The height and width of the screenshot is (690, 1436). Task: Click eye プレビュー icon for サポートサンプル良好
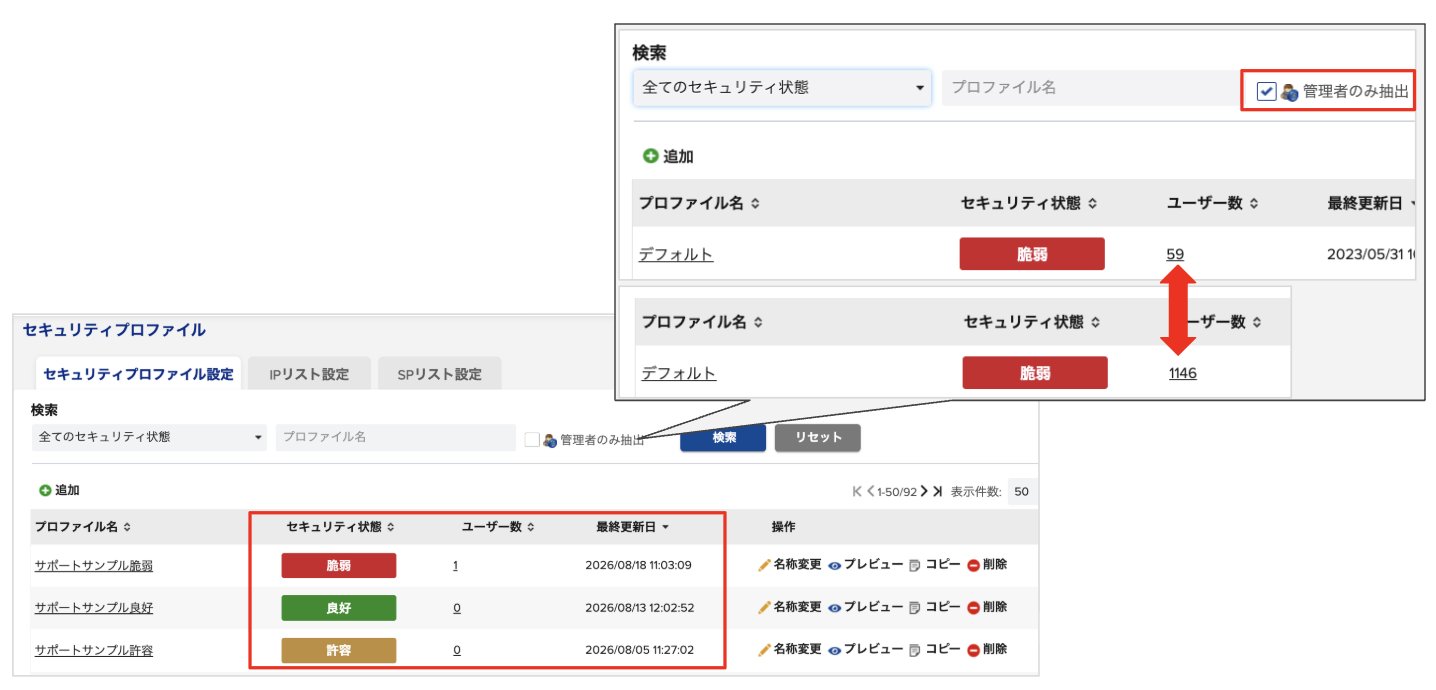[x=834, y=608]
